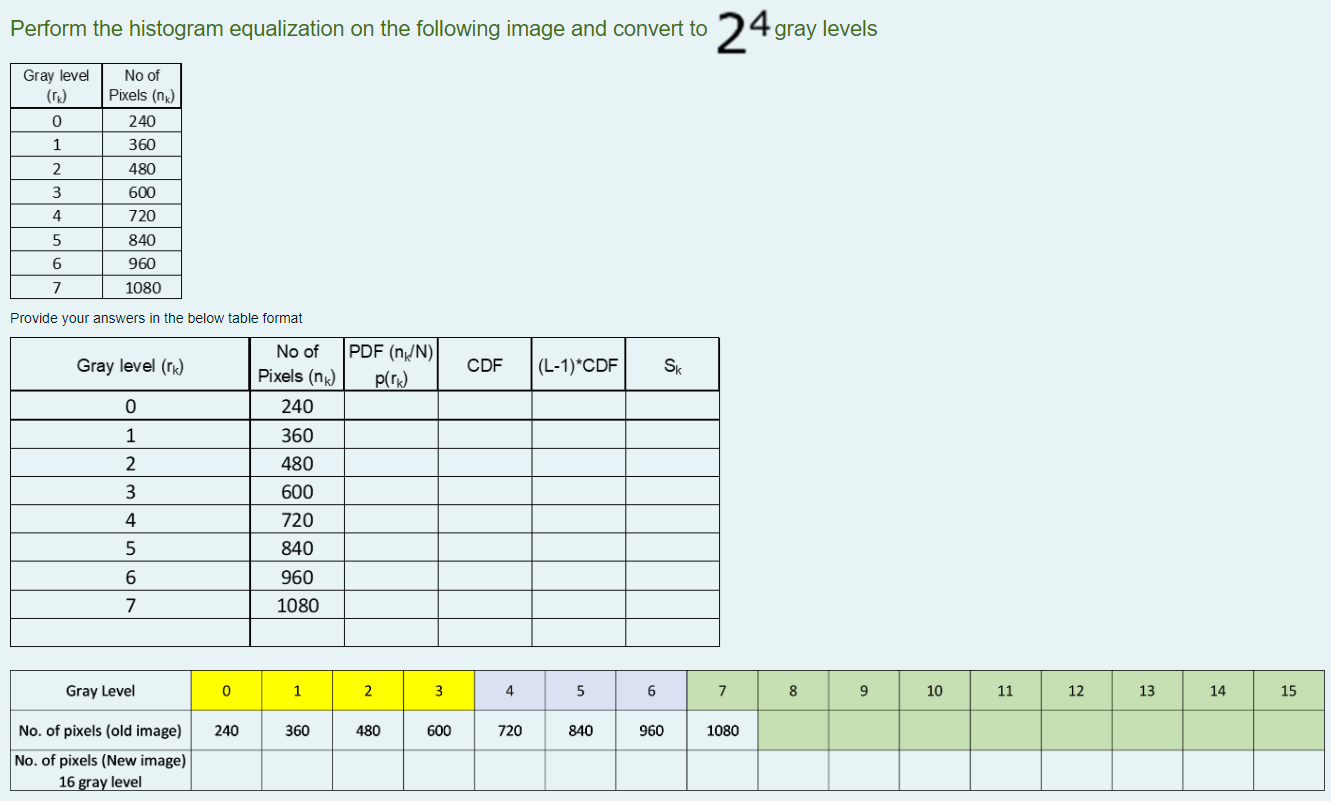
Task: Select 360 in the answer table pixels column
Action: pos(297,435)
